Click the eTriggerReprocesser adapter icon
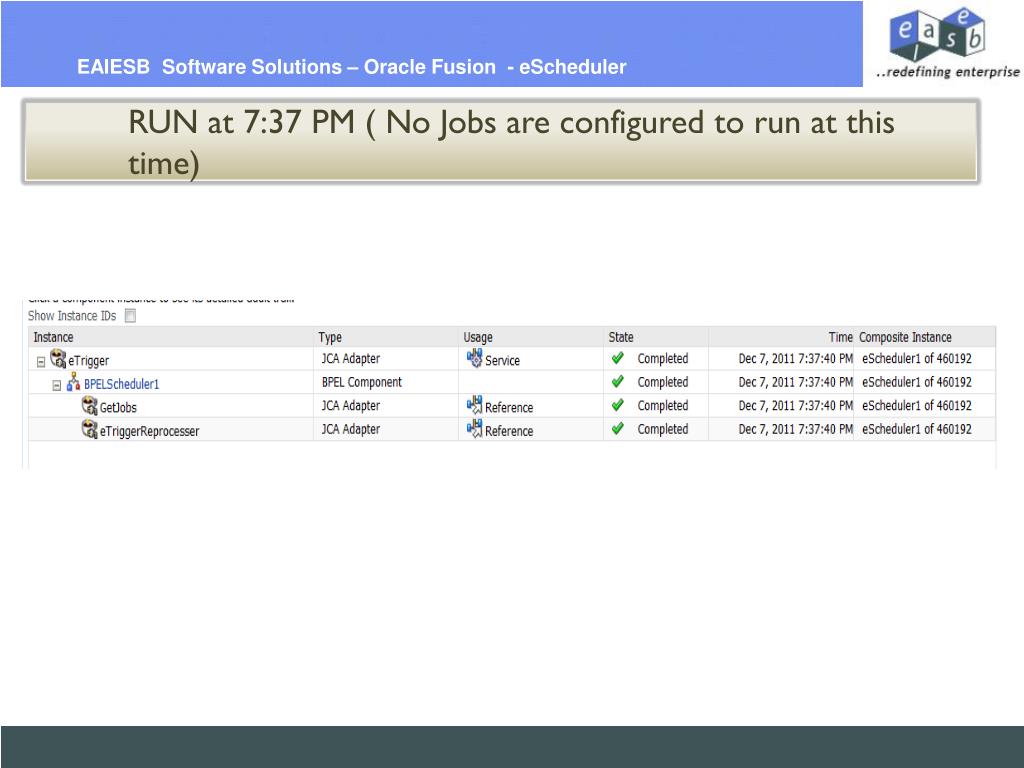Viewport: 1024px width, 768px height. point(89,429)
